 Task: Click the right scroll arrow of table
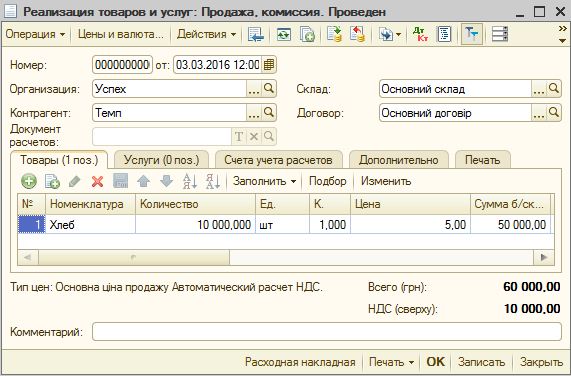[x=544, y=257]
